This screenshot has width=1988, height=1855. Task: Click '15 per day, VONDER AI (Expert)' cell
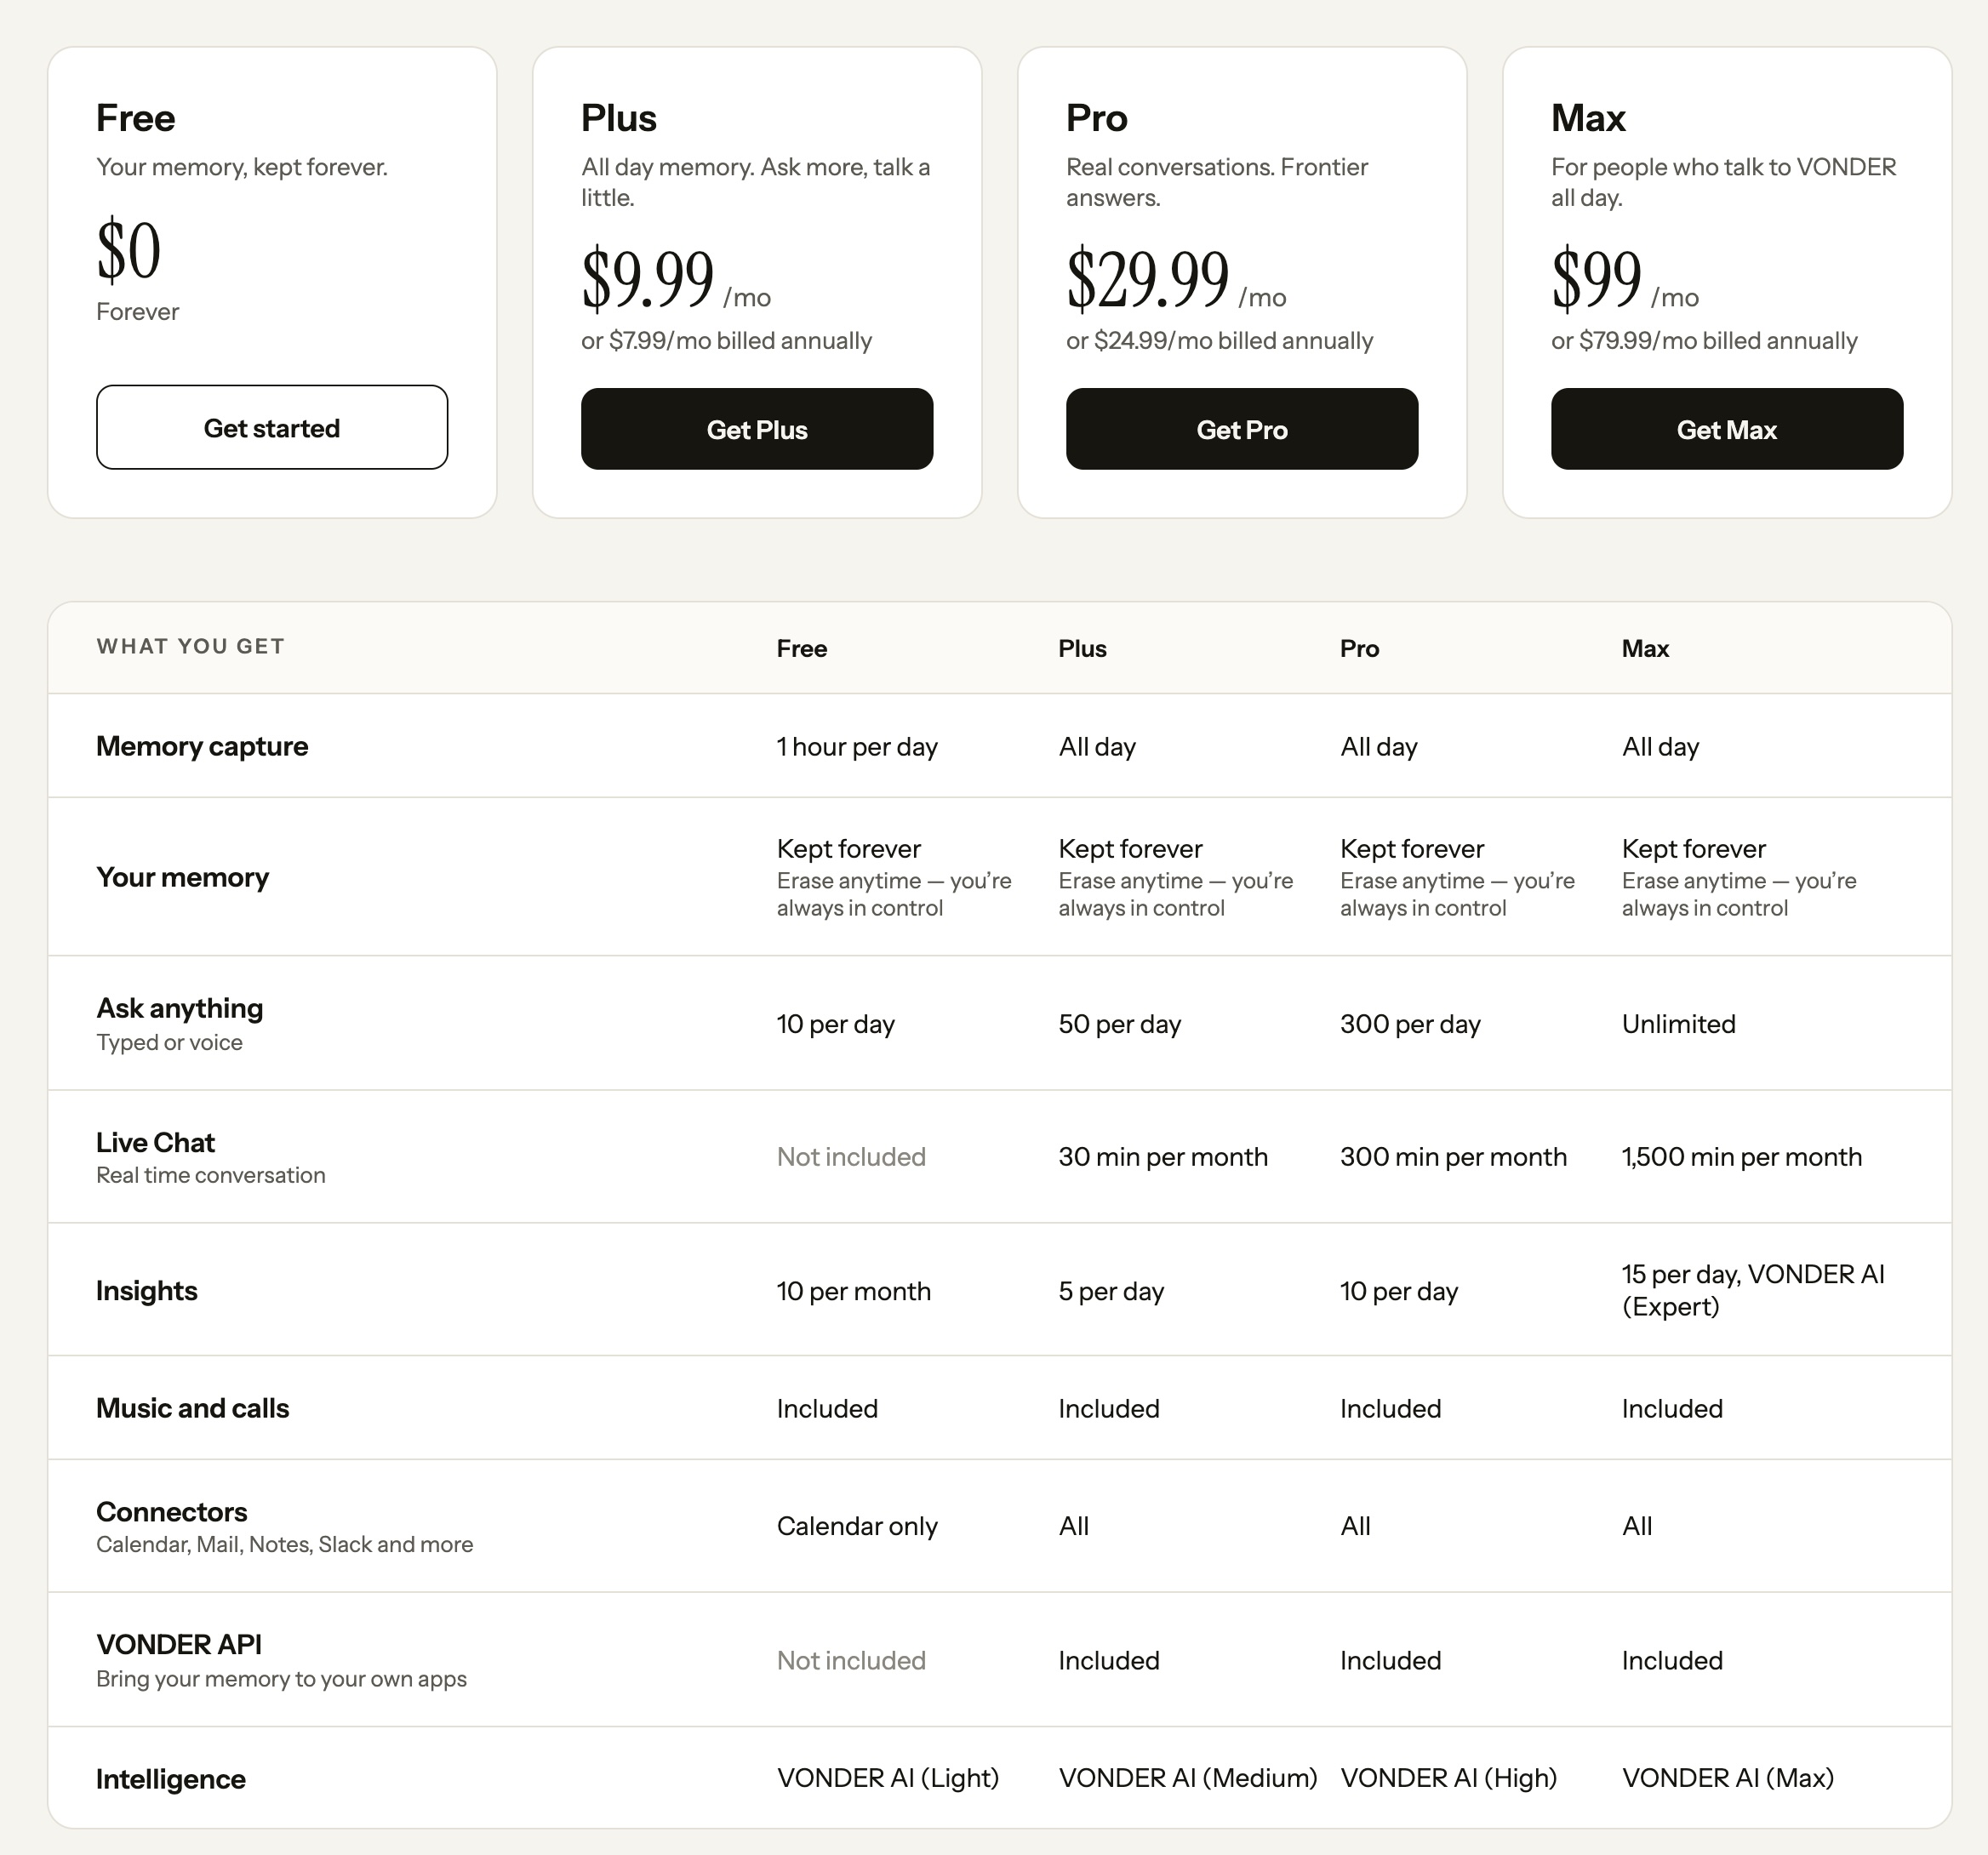coord(1753,1290)
